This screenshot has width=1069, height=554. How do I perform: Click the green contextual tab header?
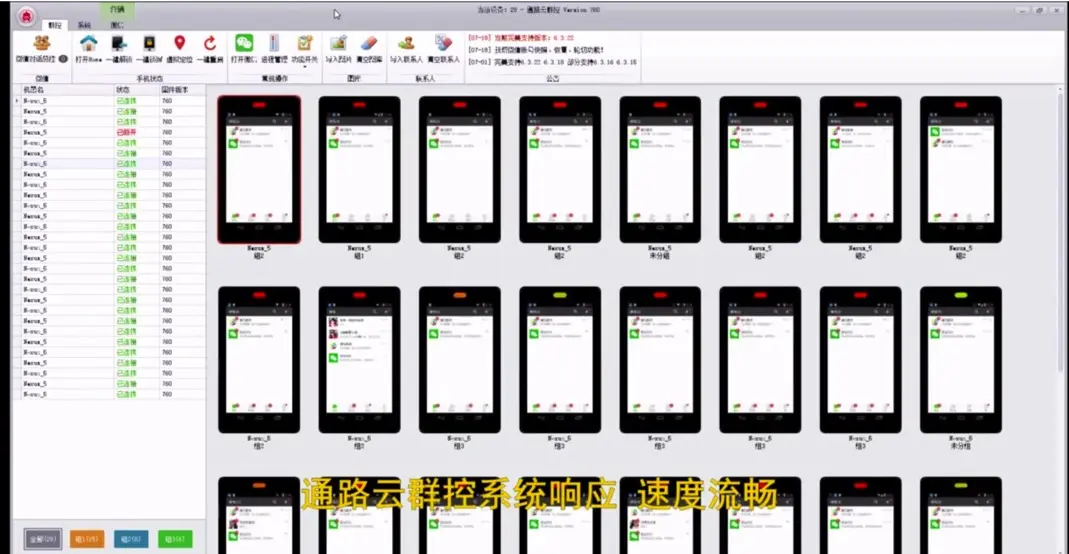point(117,10)
